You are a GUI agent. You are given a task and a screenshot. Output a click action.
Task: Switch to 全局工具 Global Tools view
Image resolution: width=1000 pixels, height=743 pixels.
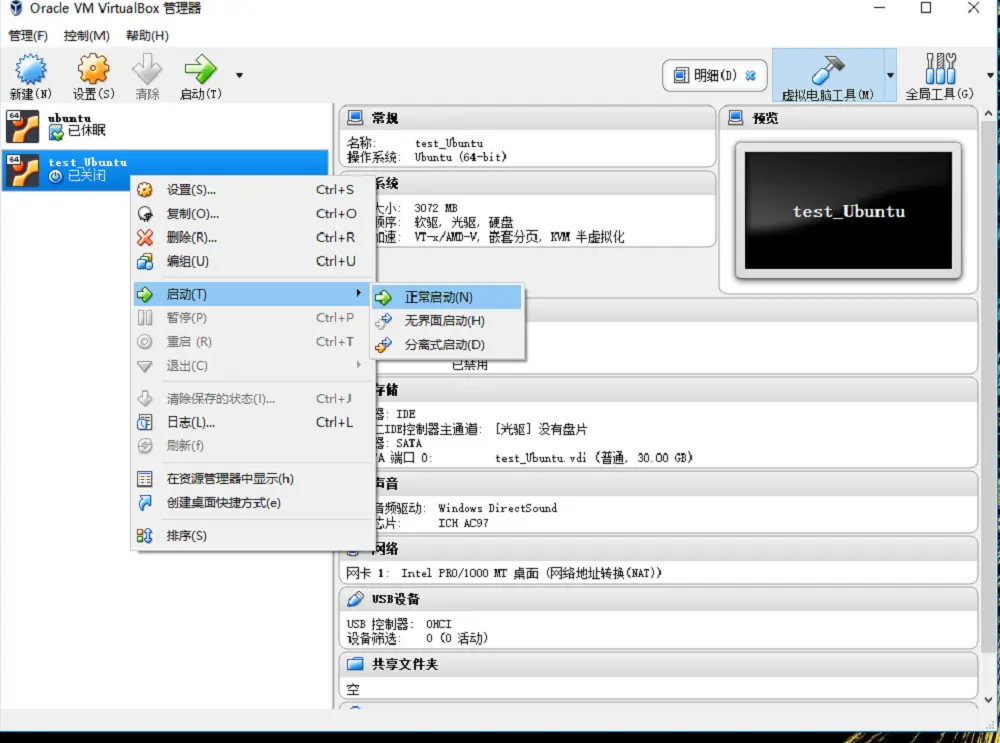(940, 75)
